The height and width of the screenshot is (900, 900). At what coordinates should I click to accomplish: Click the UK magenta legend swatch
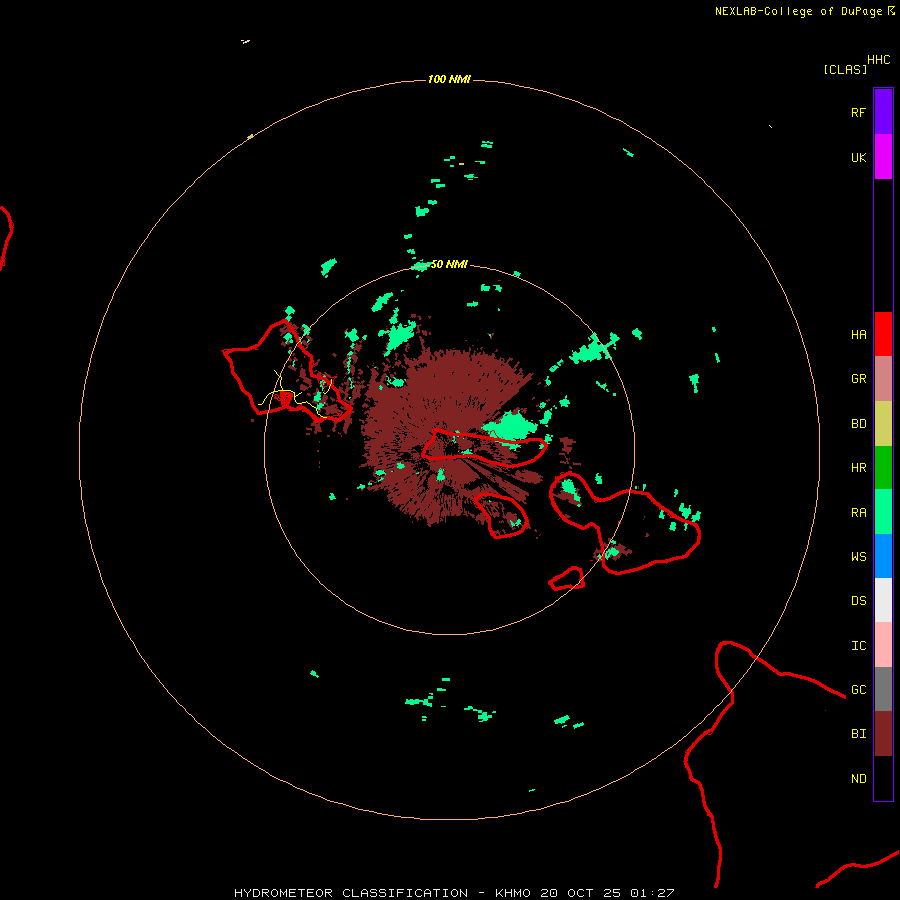point(883,157)
